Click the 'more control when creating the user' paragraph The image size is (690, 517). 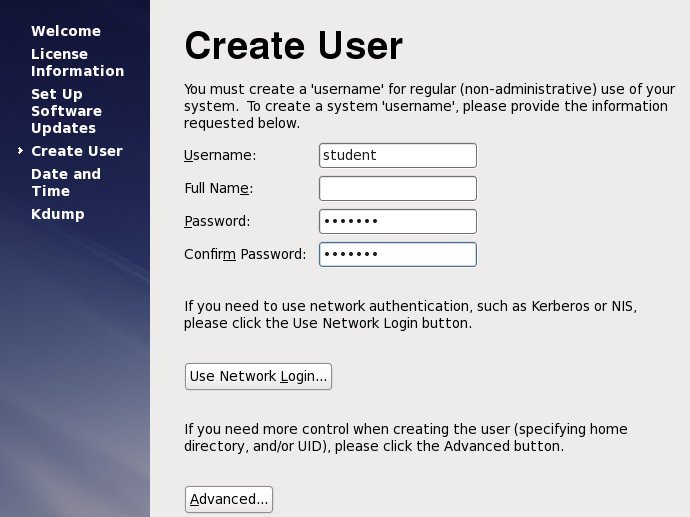pos(406,437)
